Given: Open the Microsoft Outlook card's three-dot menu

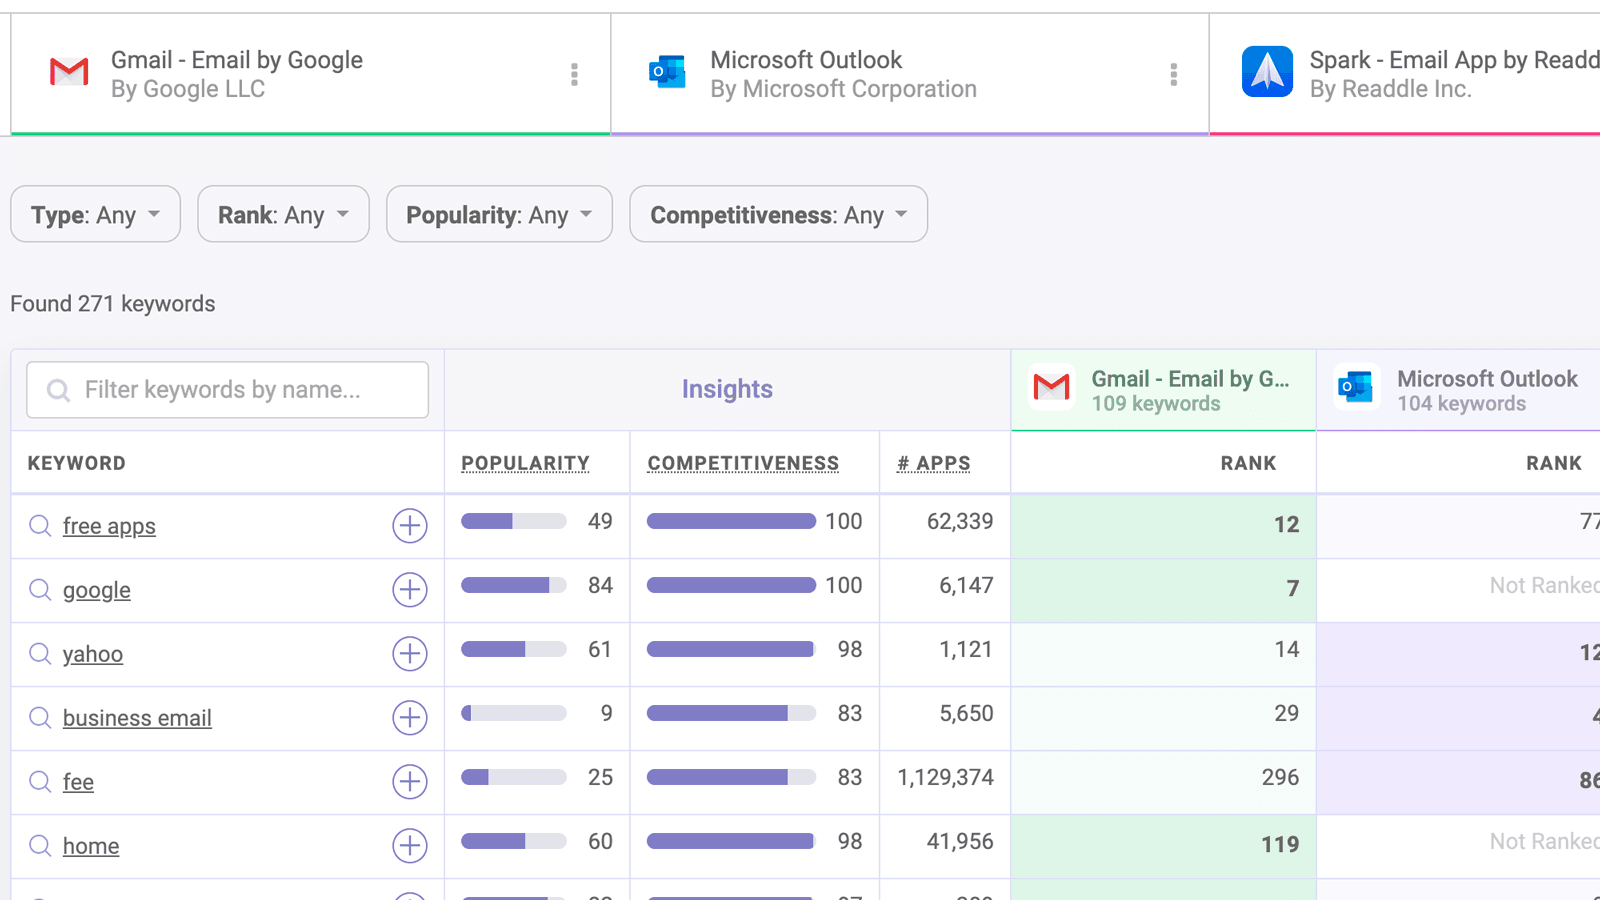Looking at the screenshot, I should (1173, 74).
